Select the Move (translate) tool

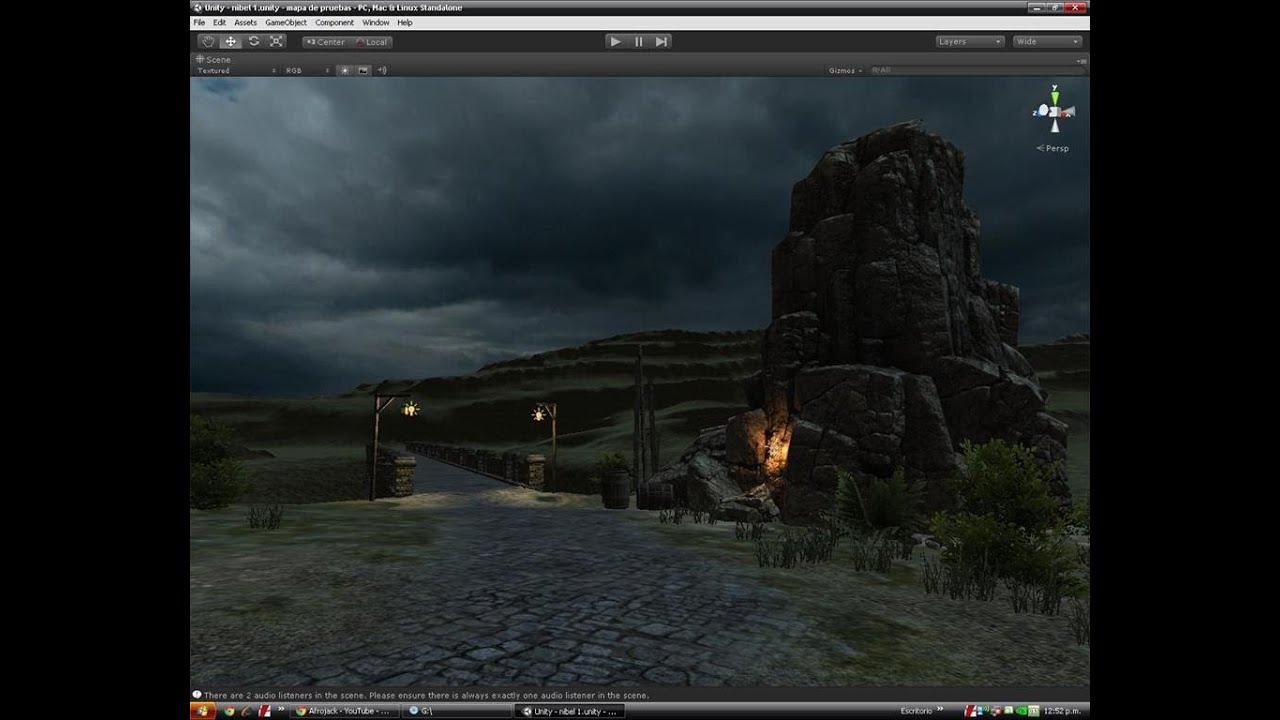click(x=231, y=41)
